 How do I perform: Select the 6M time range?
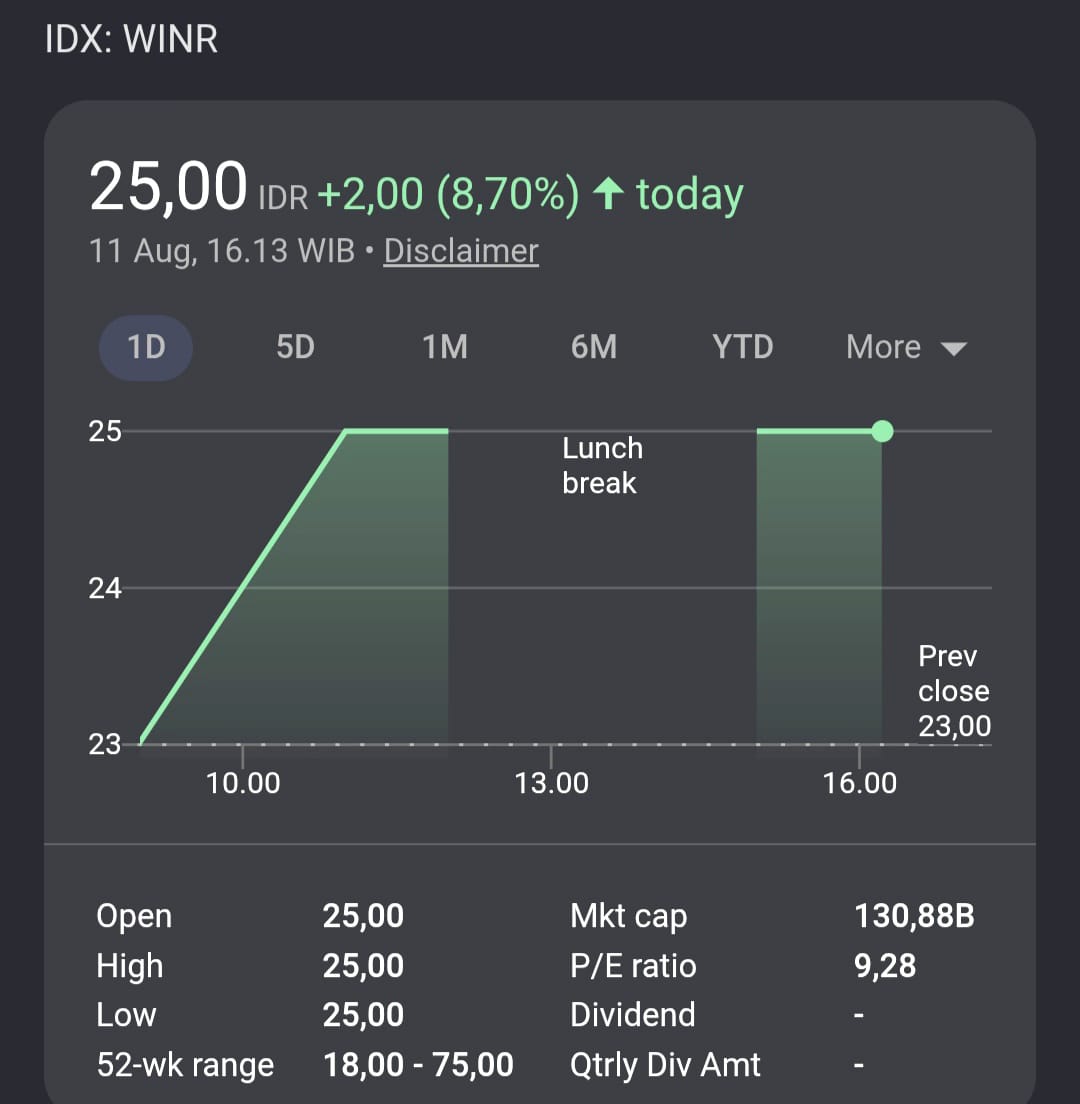[594, 348]
